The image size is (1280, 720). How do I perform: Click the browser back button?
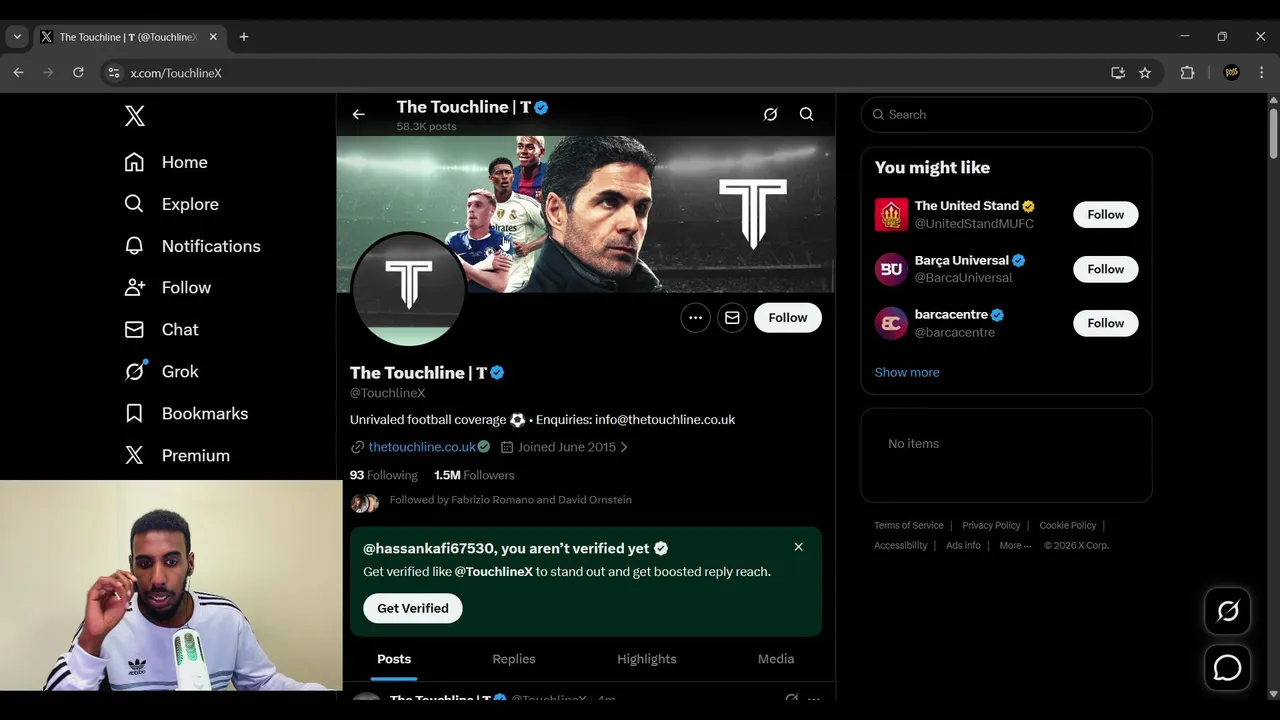pos(18,73)
